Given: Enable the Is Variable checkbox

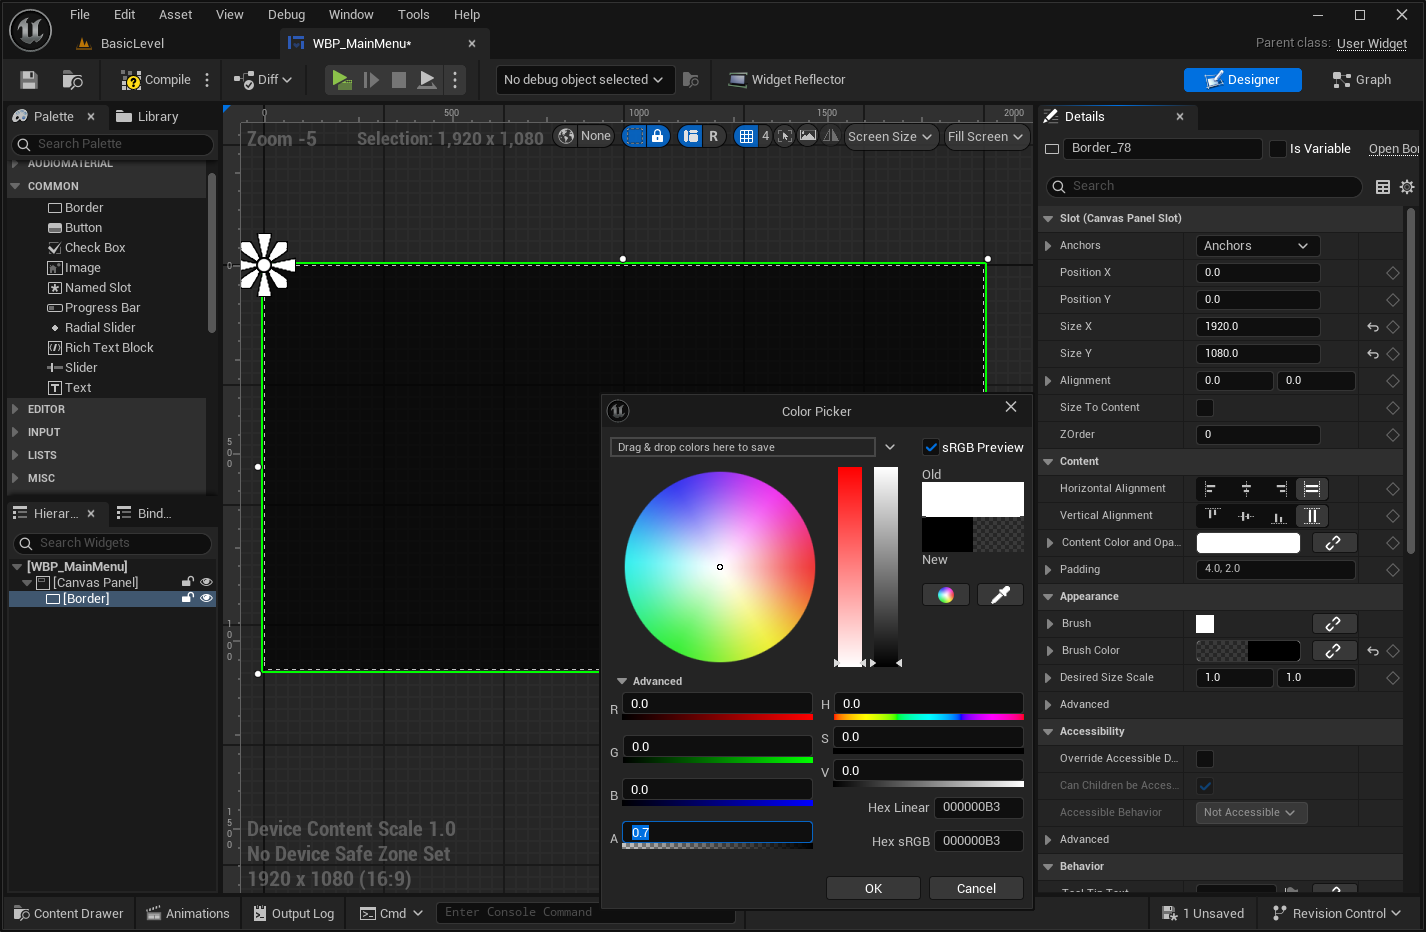Looking at the screenshot, I should pyautogui.click(x=1278, y=149).
